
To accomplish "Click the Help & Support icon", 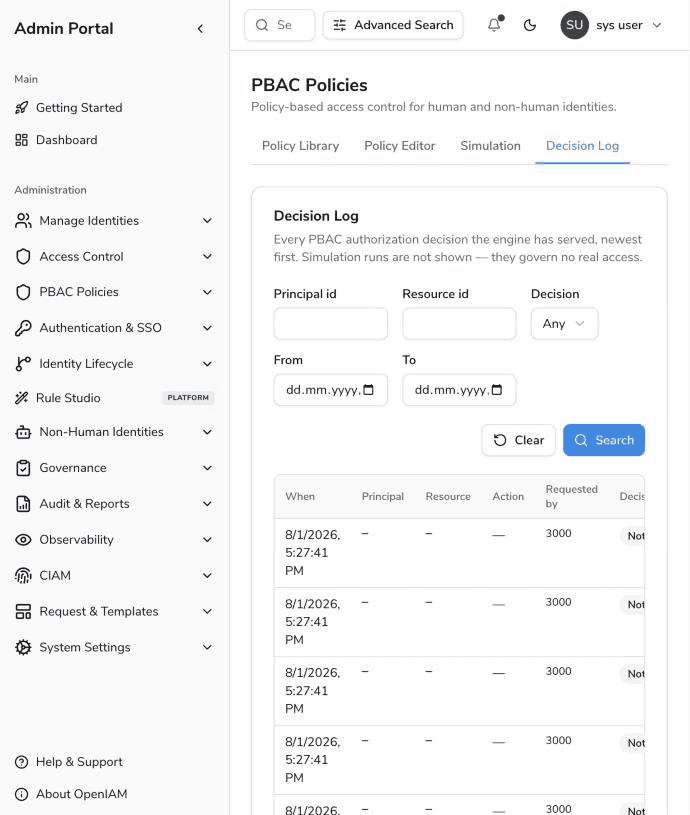I will pyautogui.click(x=21, y=762).
